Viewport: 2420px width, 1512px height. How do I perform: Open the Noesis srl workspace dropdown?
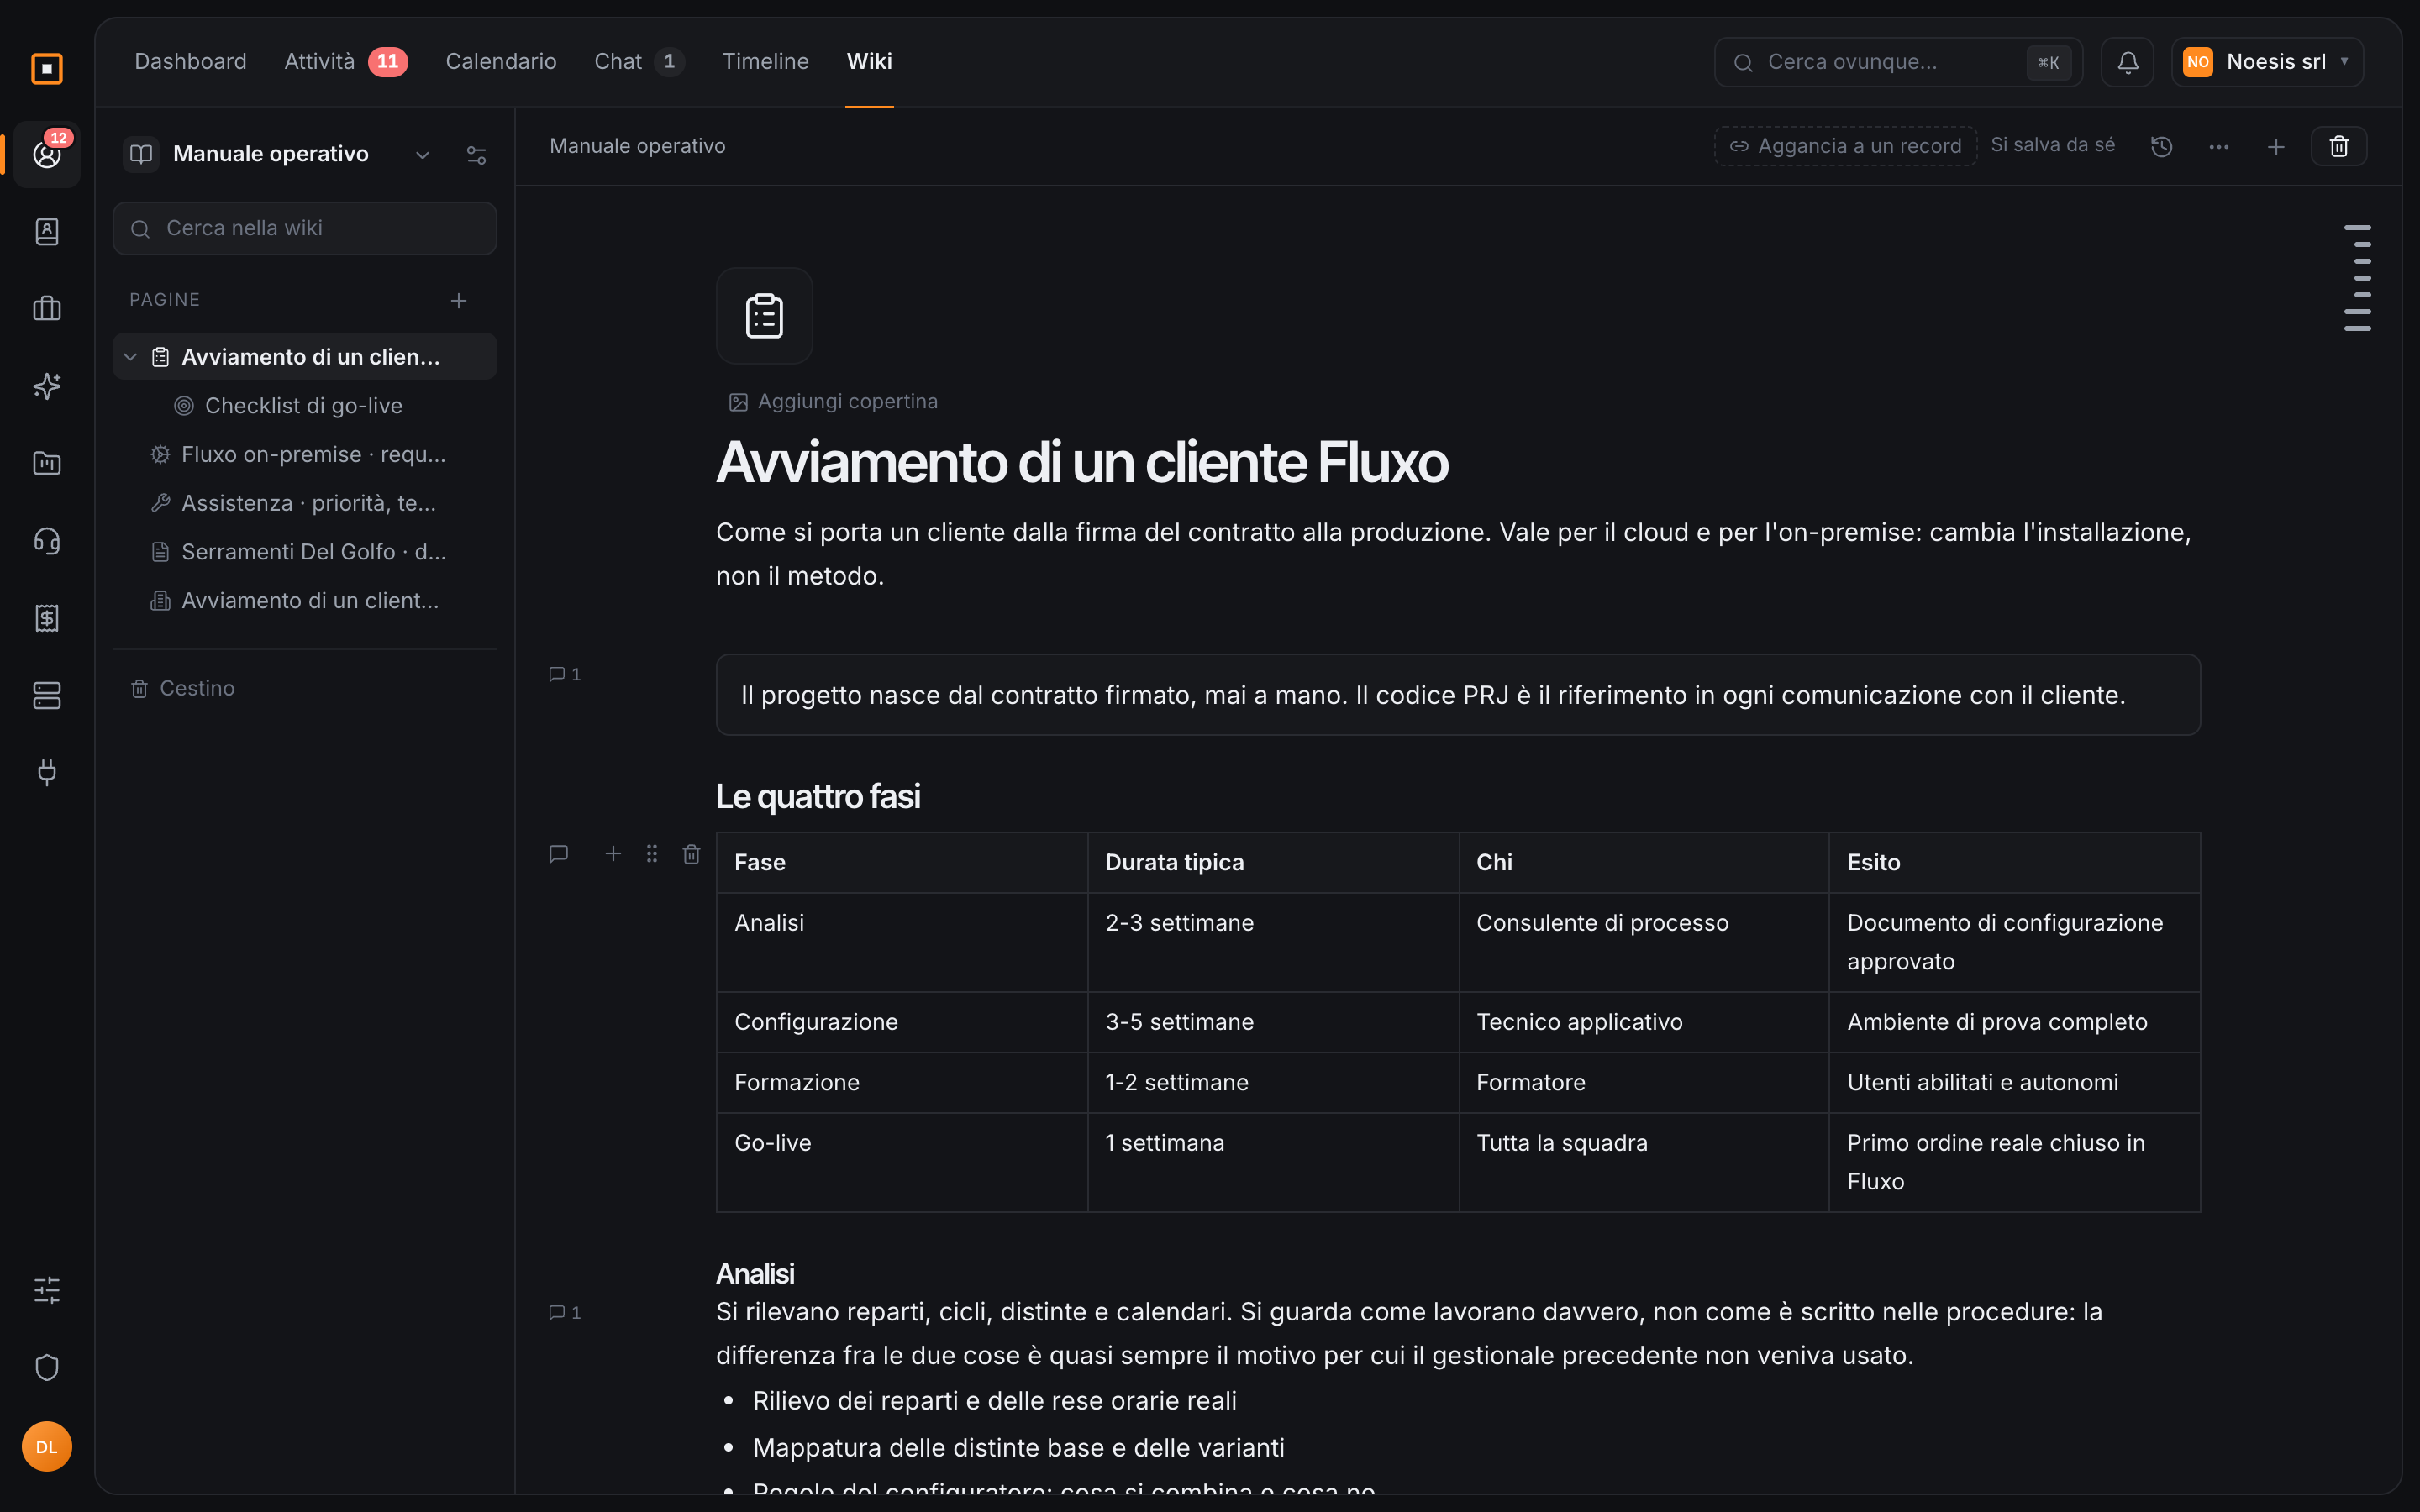pyautogui.click(x=2267, y=62)
